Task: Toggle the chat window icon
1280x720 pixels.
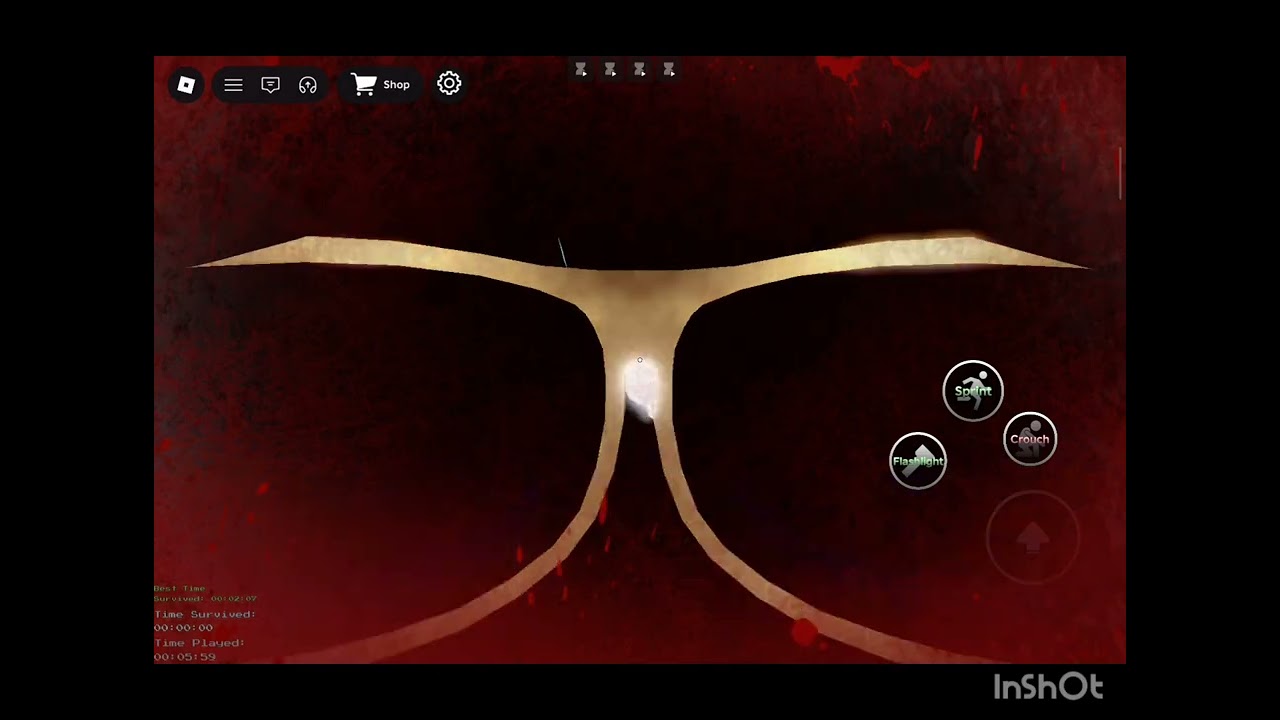Action: coord(270,85)
